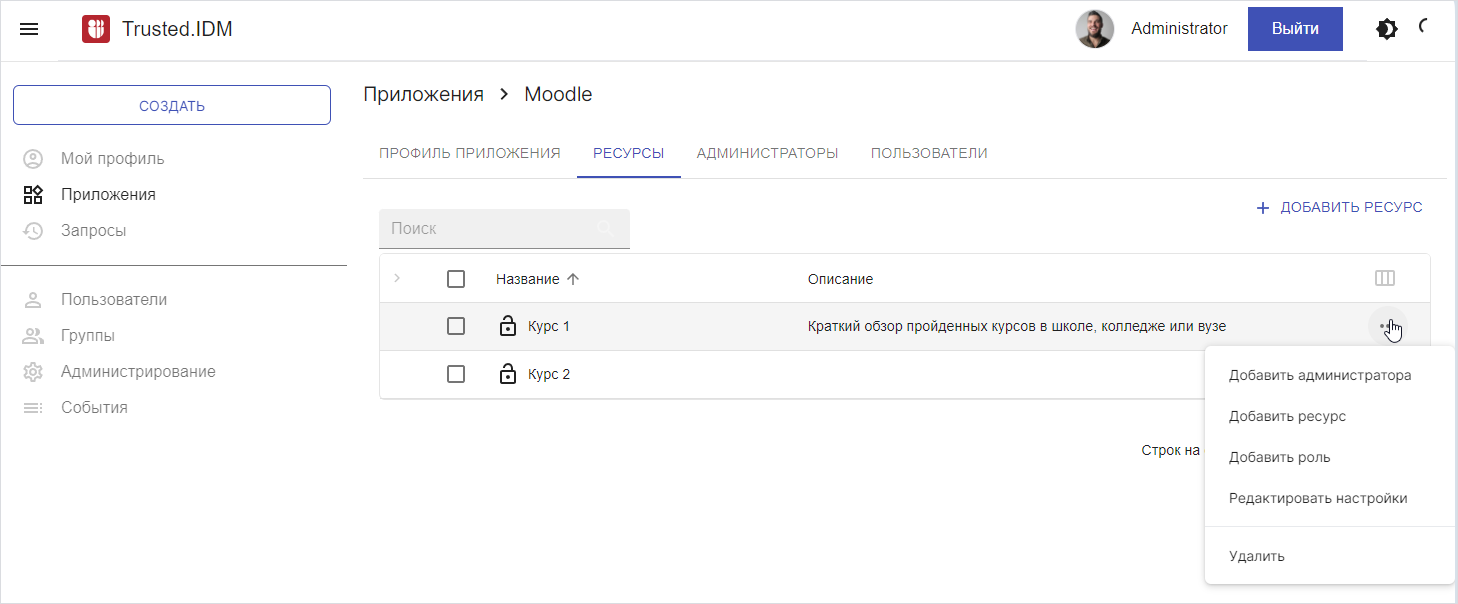Select Добавить роль from context menu
The width and height of the screenshot is (1458, 604).
click(x=1330, y=458)
